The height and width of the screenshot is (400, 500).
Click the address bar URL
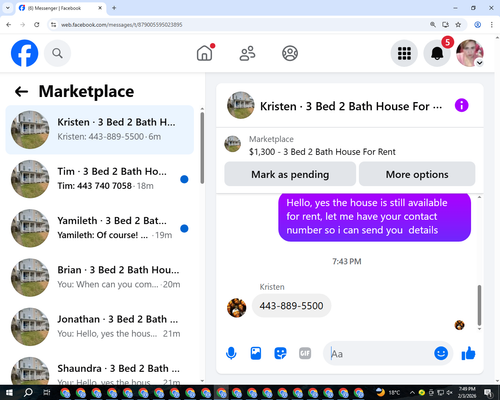[x=121, y=25]
